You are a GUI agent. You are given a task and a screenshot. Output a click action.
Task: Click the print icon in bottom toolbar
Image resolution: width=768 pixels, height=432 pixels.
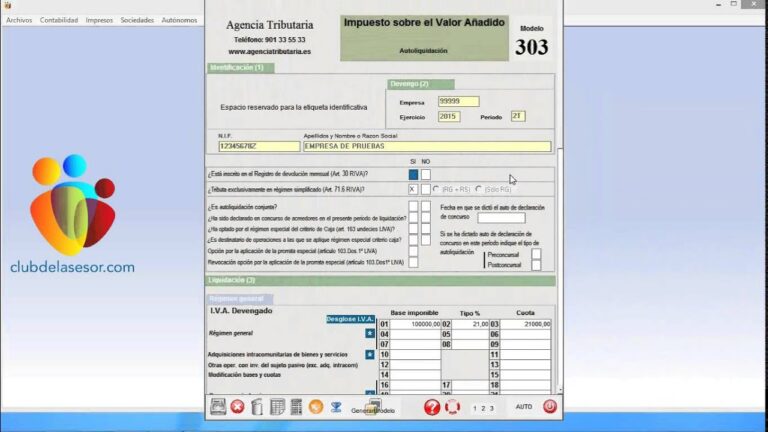218,407
